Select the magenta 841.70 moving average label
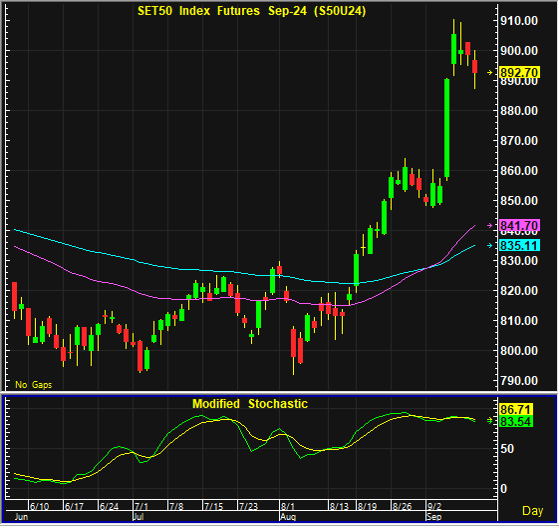The image size is (559, 526). pyautogui.click(x=519, y=225)
